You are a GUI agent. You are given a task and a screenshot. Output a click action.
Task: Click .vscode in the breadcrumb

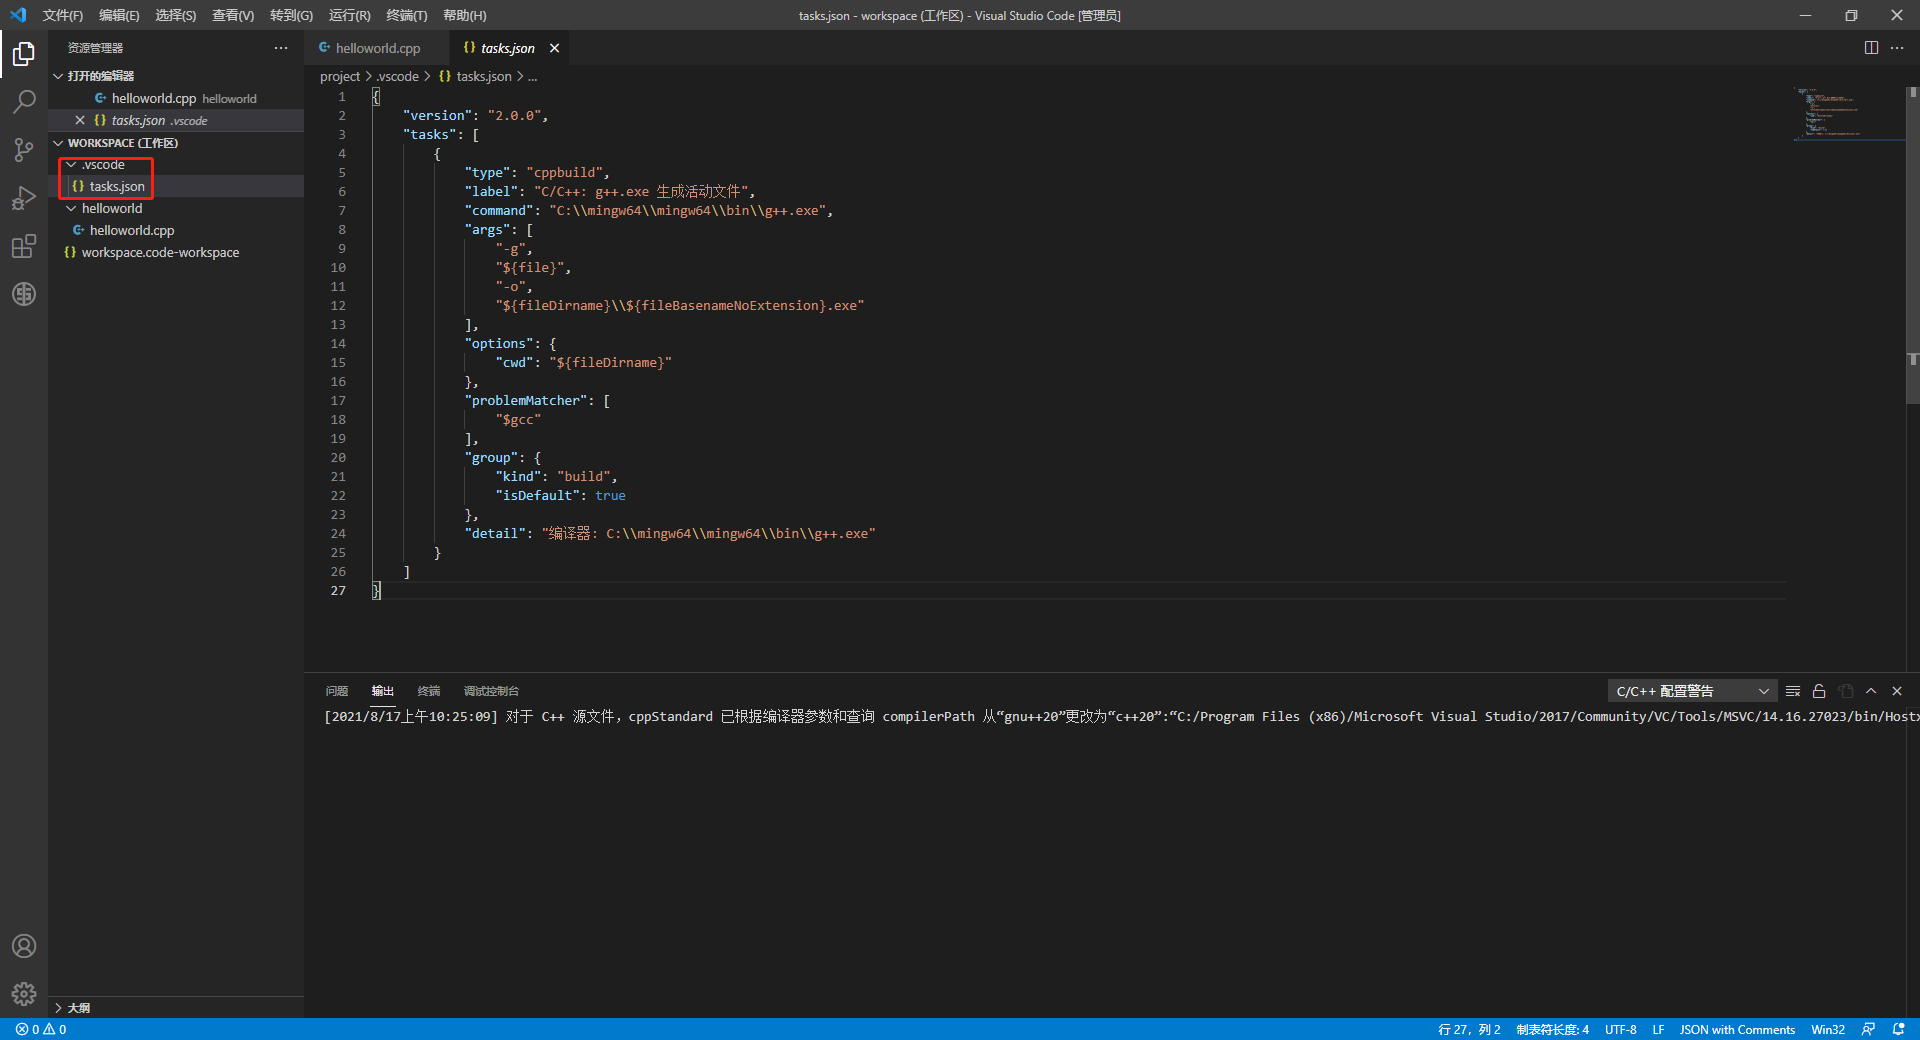pyautogui.click(x=398, y=76)
